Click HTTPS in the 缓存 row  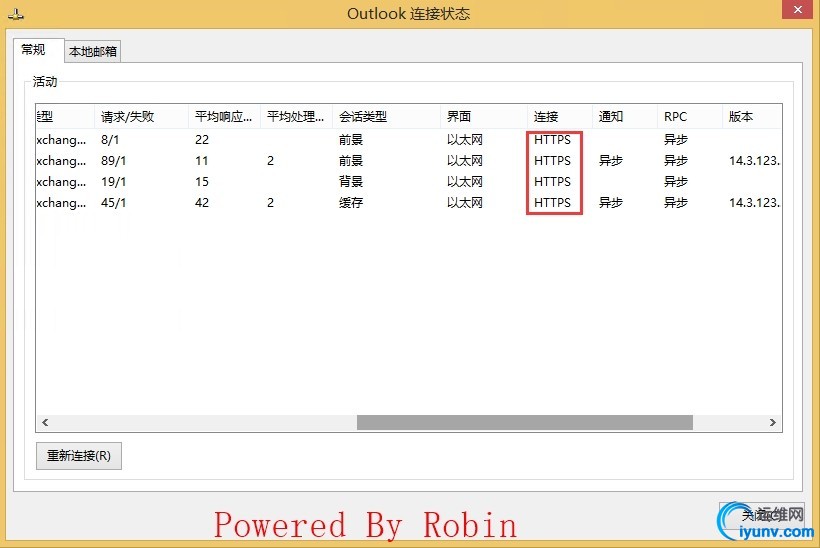pos(552,202)
